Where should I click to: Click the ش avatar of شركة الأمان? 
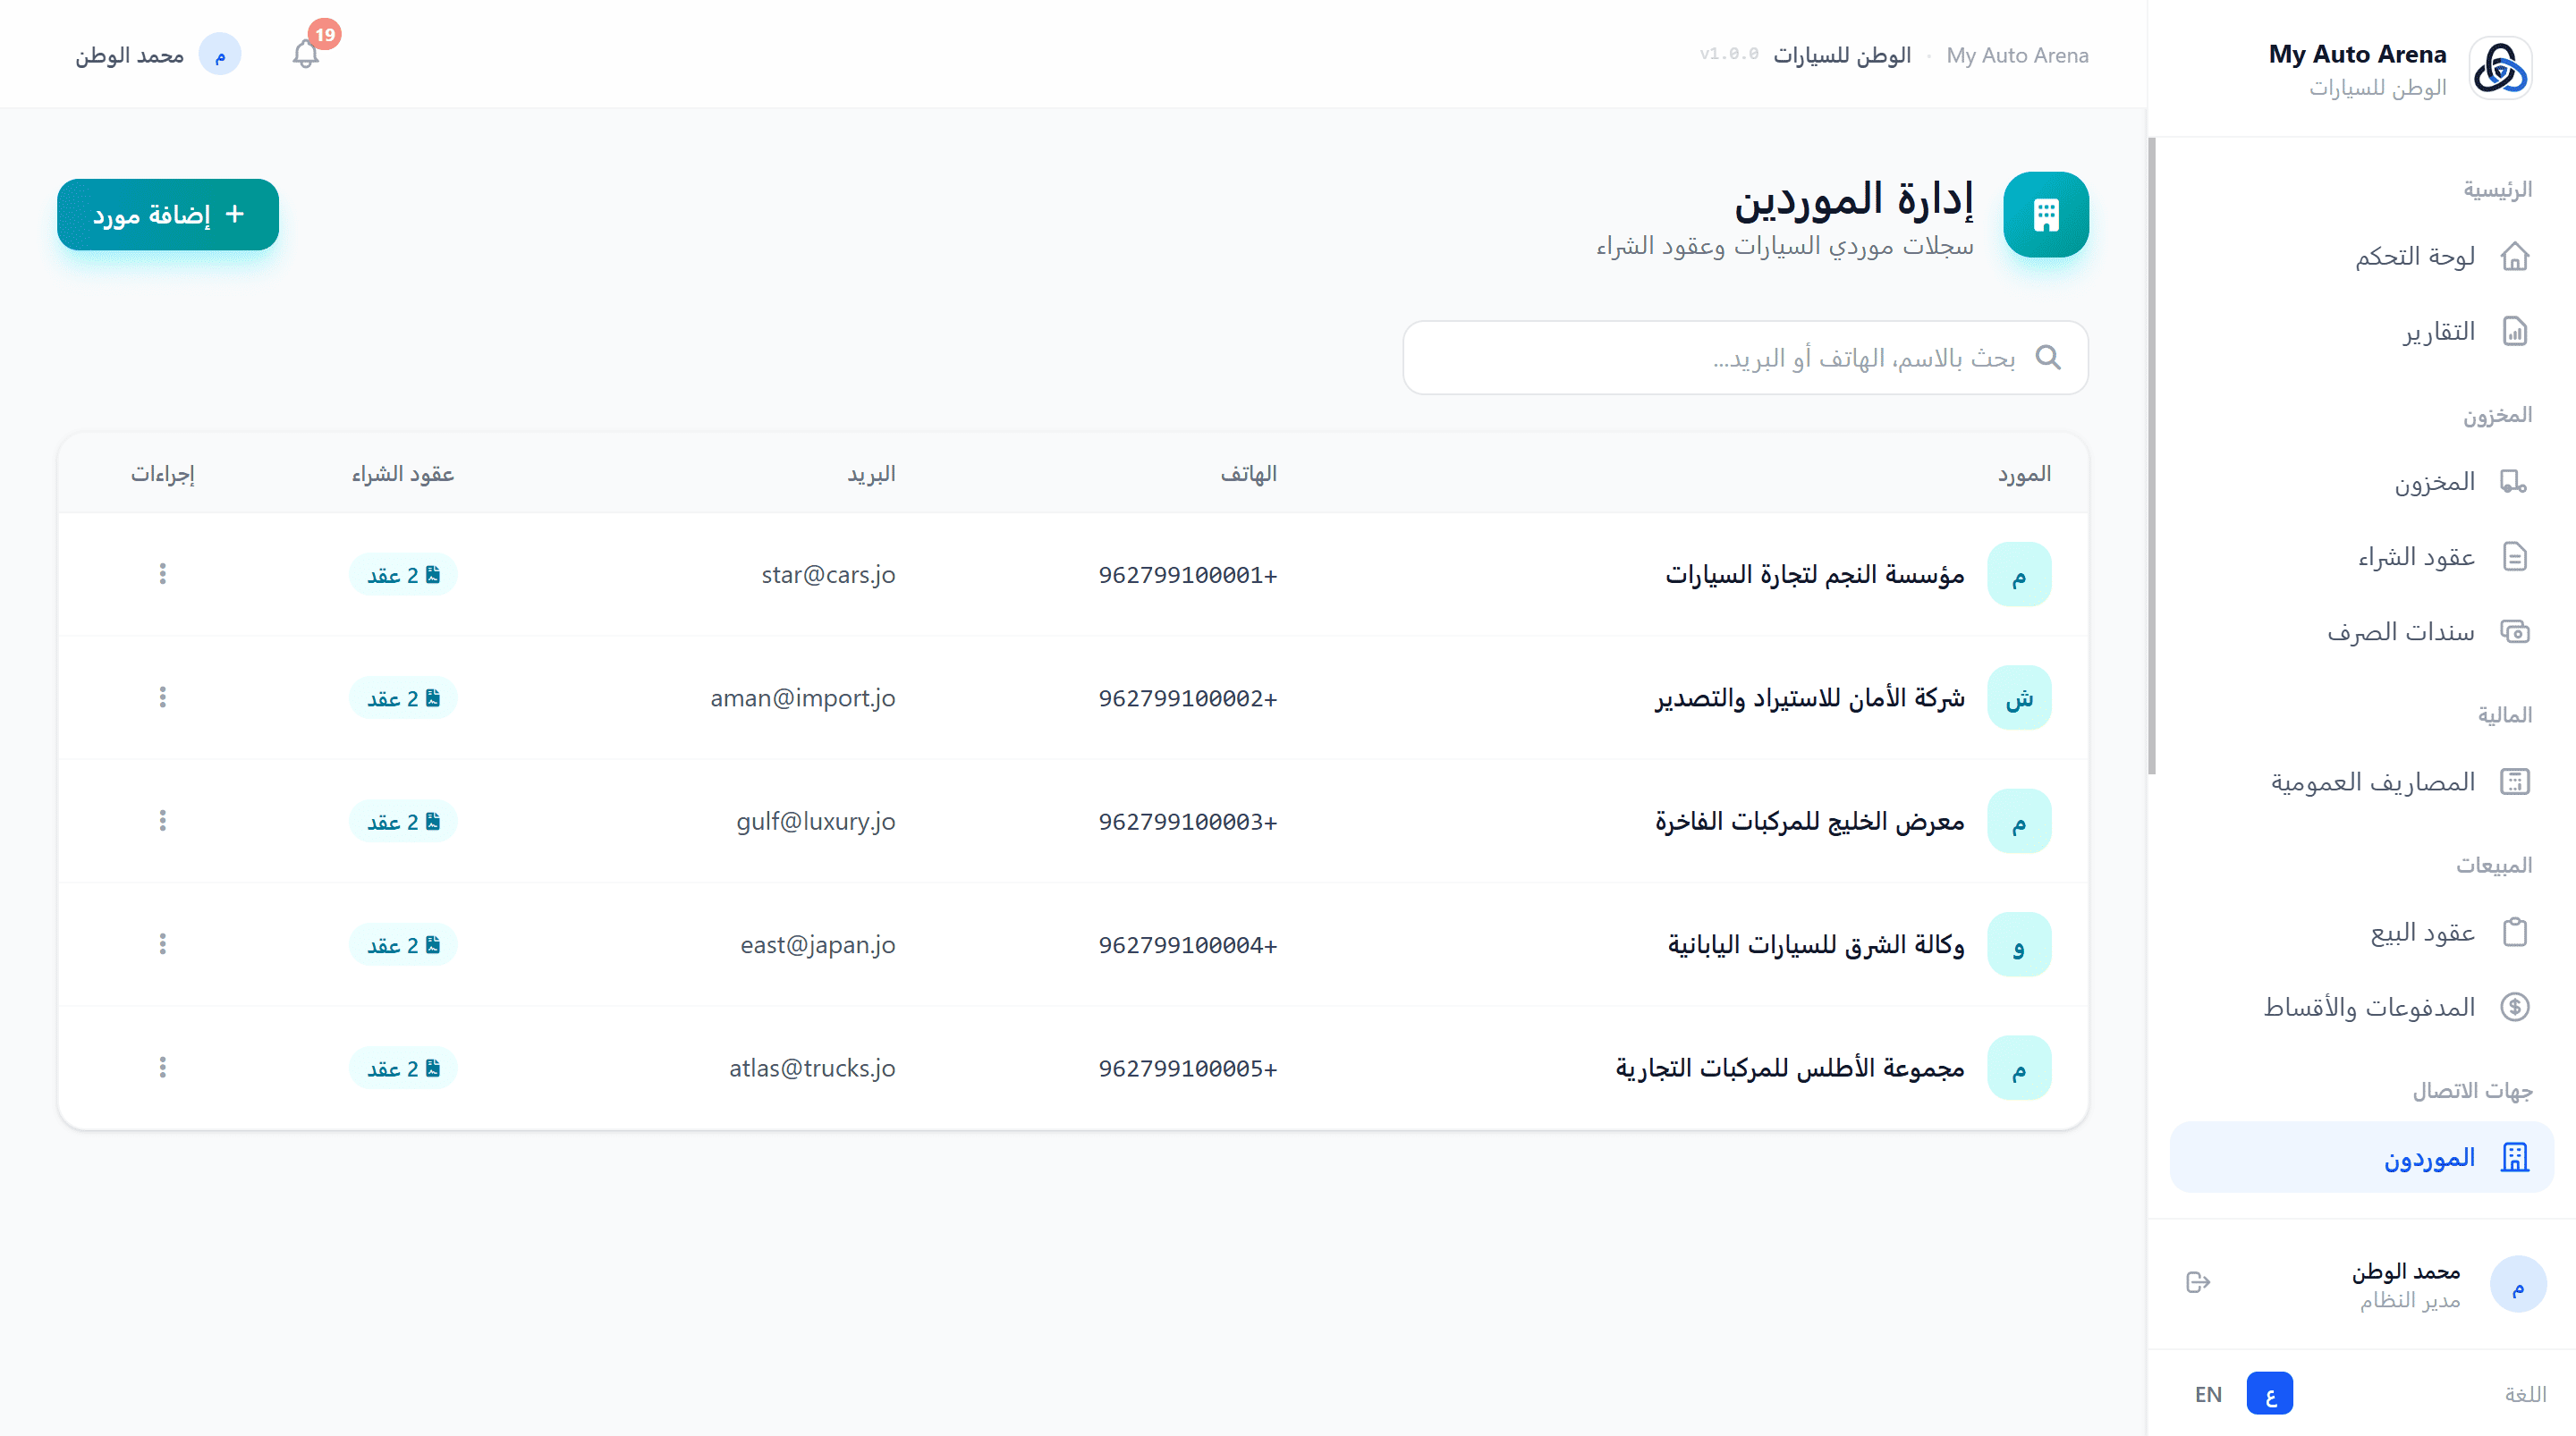point(2019,698)
